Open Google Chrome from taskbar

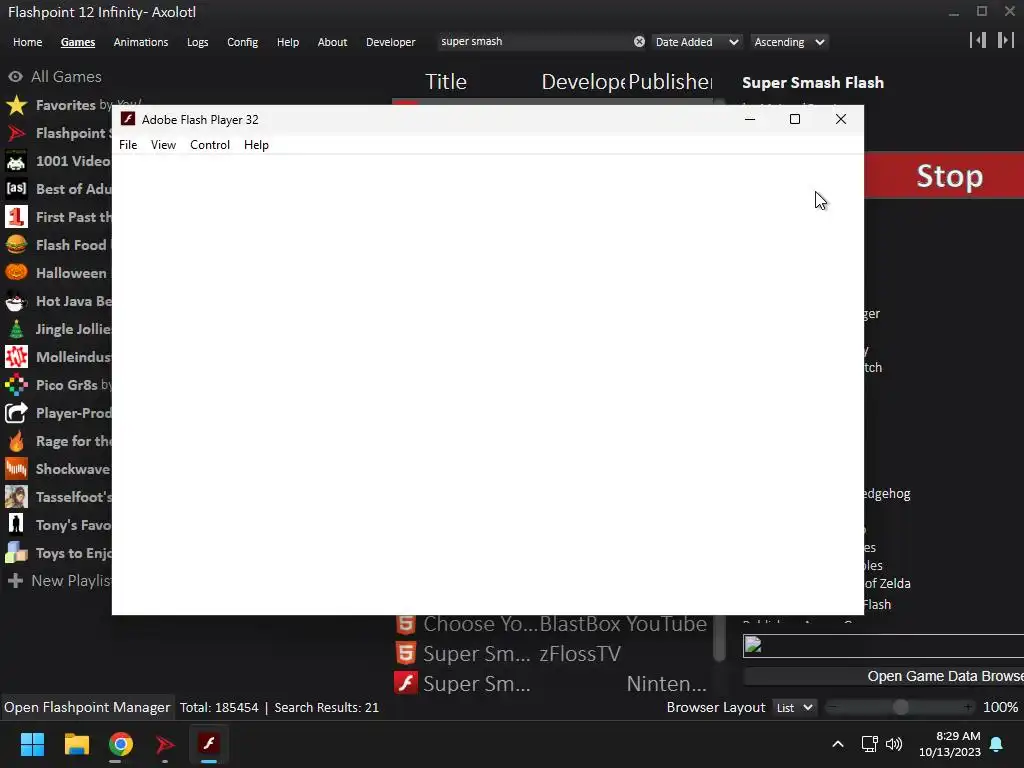pyautogui.click(x=121, y=744)
